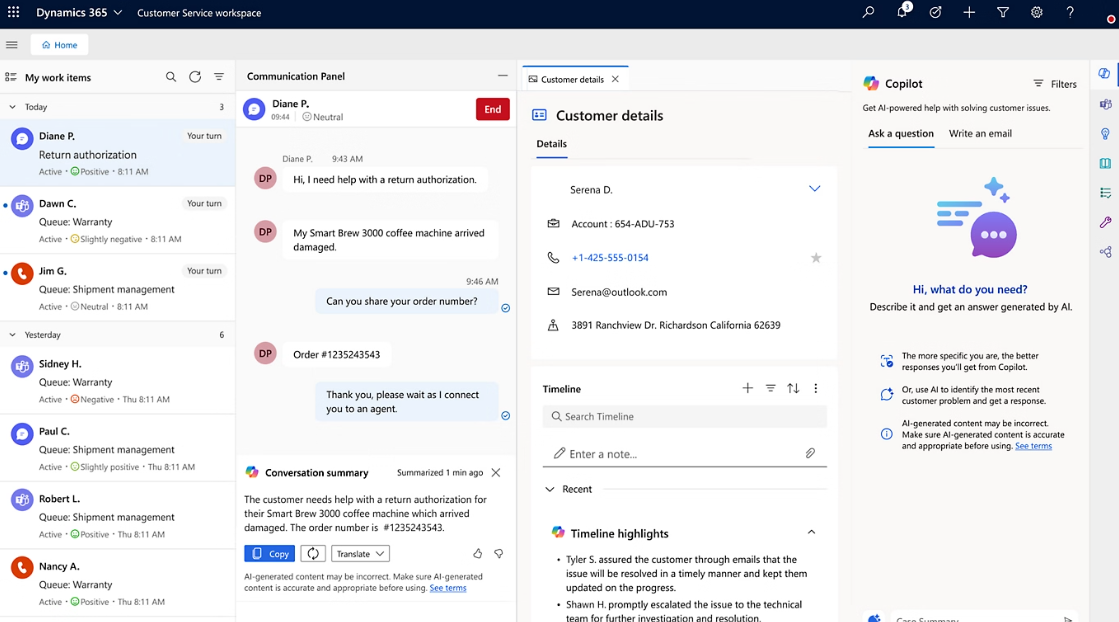This screenshot has width=1119, height=622.
Task: Open the wrench tool icon in sidebar
Action: click(1105, 222)
